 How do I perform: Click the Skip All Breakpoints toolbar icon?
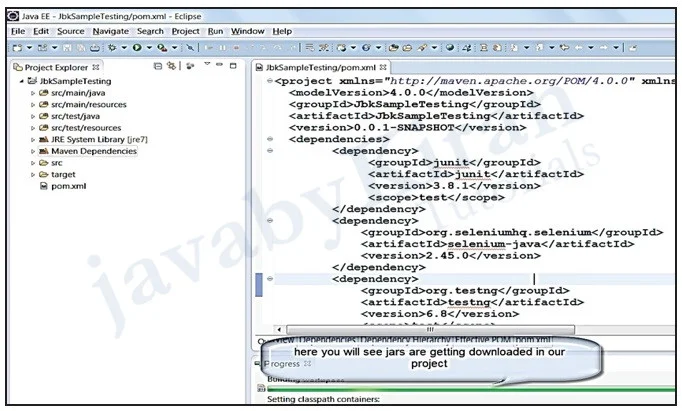[190, 48]
